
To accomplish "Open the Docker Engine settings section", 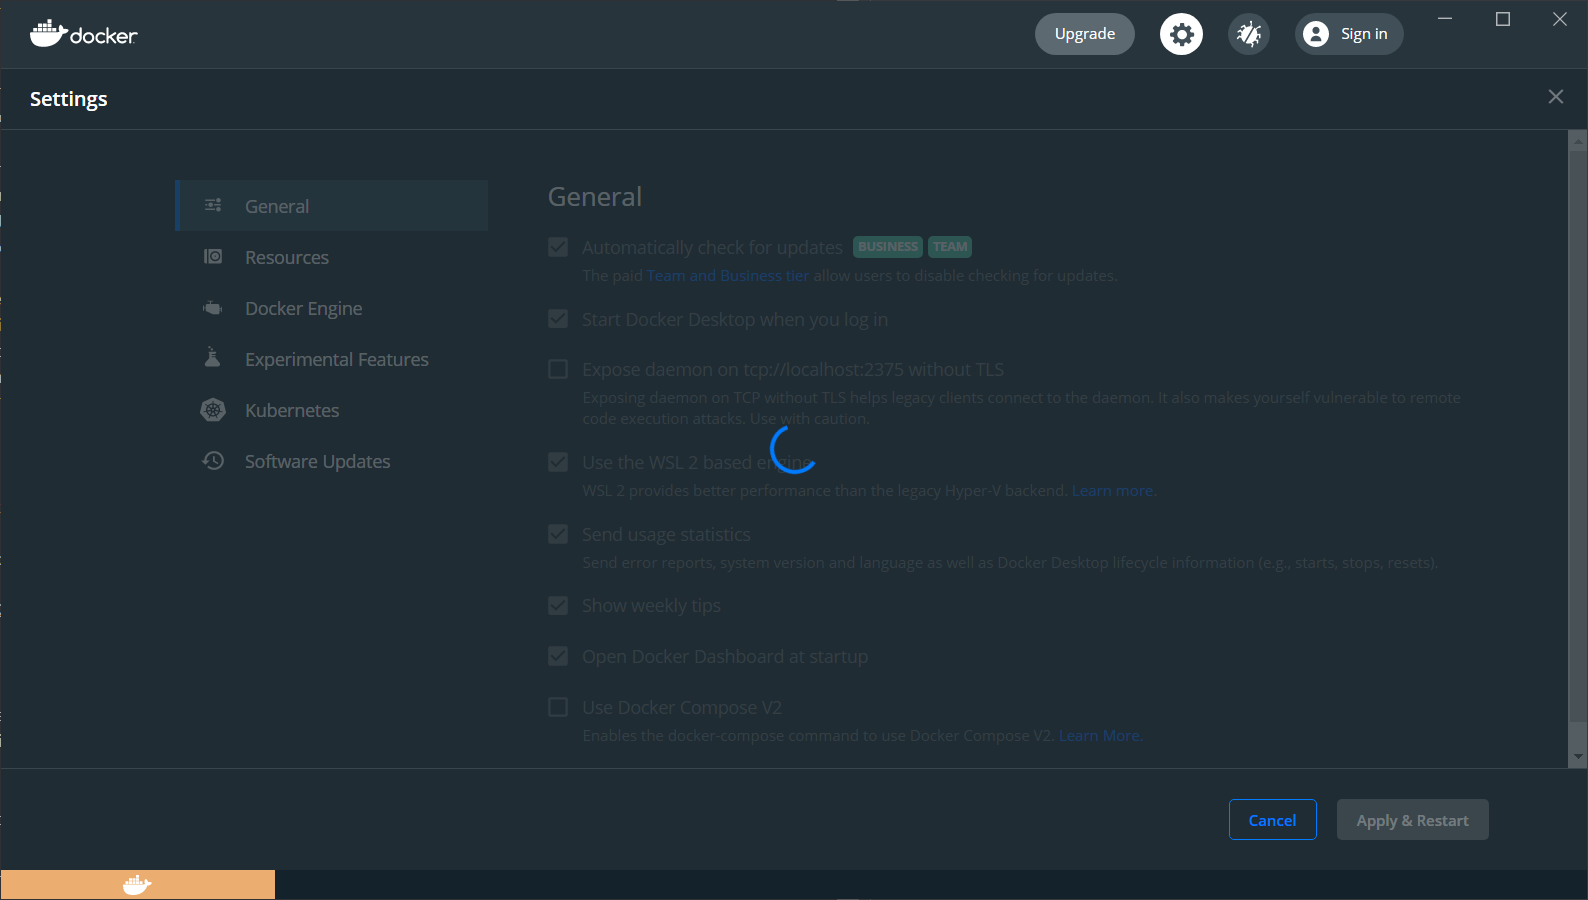I will point(332,308).
